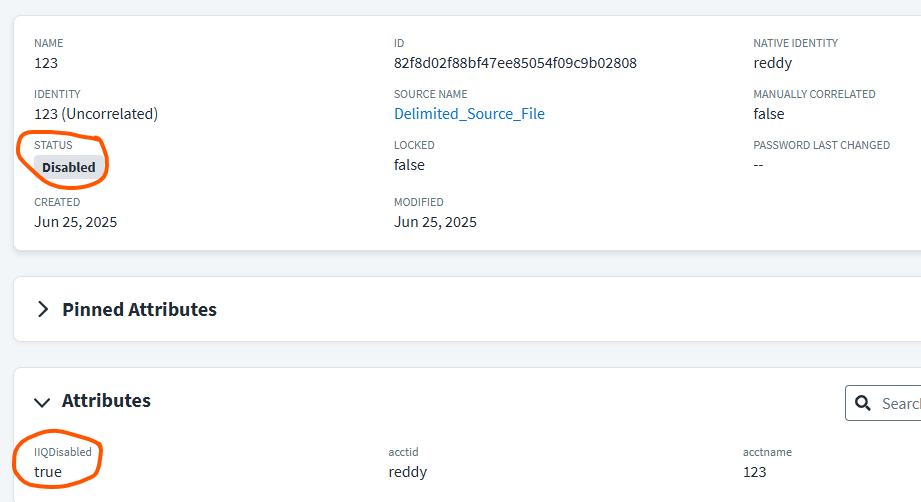Click the Created date Jun 25, 2025
Screen dimensions: 921x502
pos(75,222)
